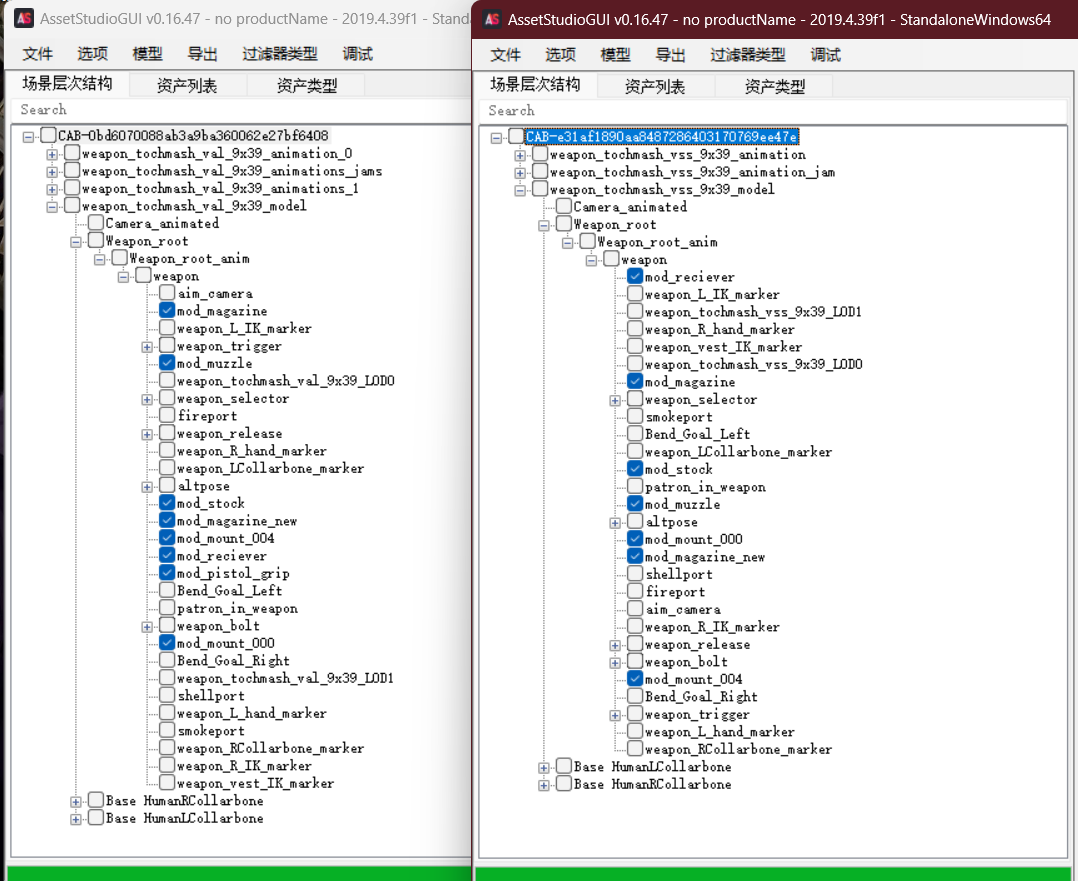
Task: Click AssetStudioGUI logo icon in right window title bar
Action: pos(491,19)
